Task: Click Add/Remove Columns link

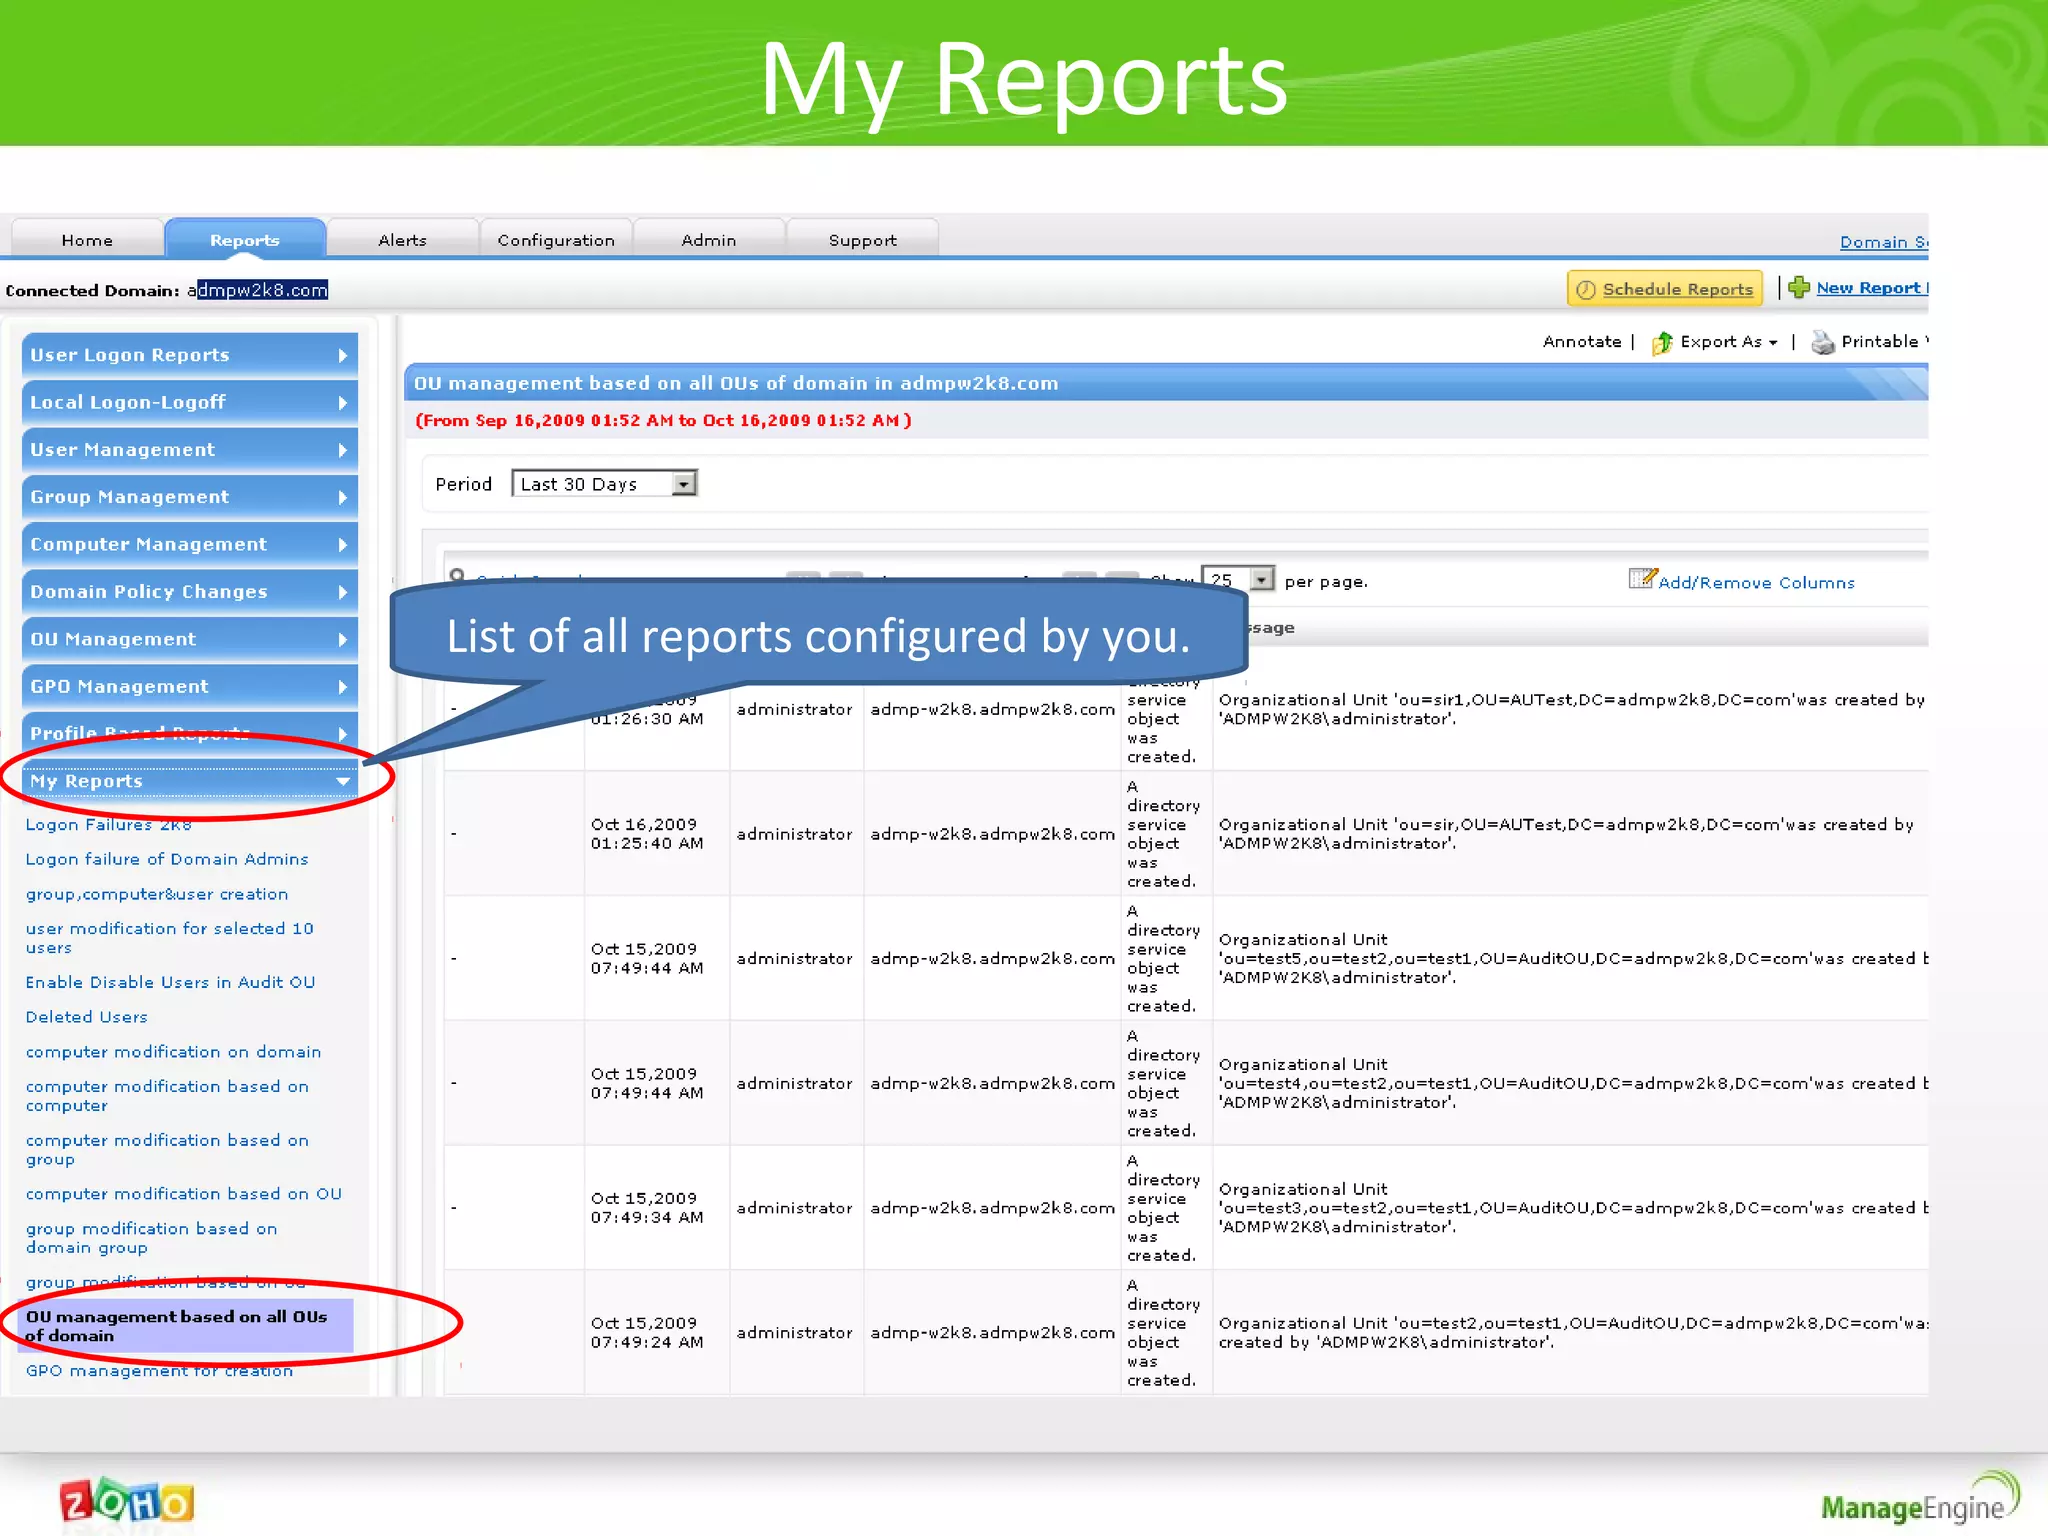Action: coord(1756,583)
